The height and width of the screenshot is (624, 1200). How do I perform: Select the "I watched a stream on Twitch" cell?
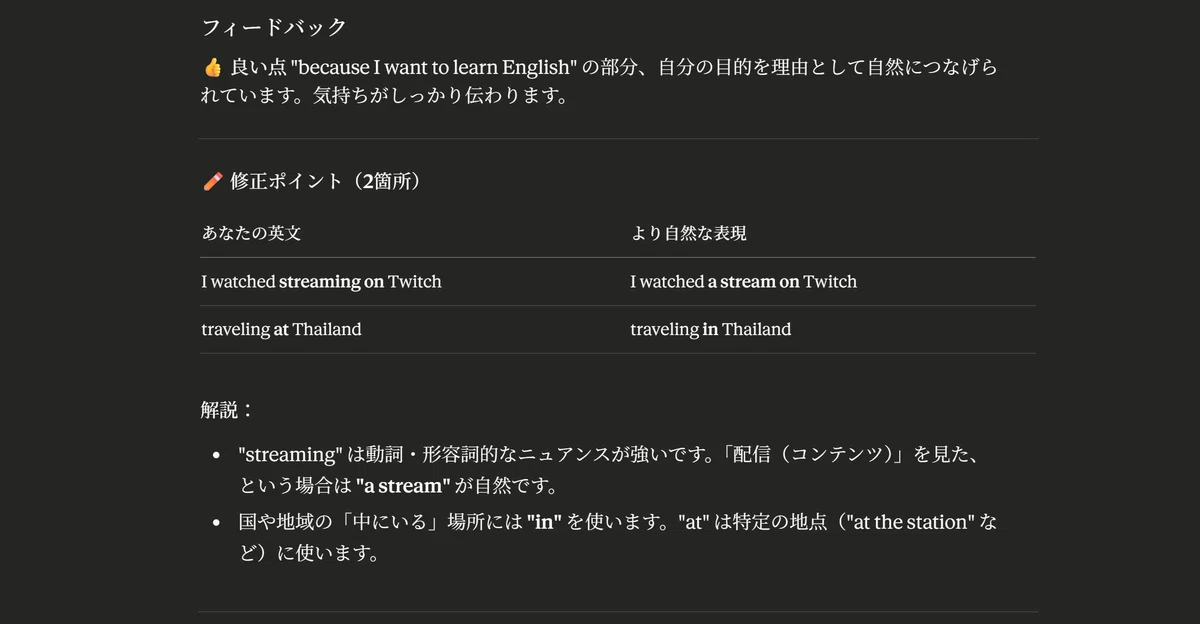pos(743,282)
